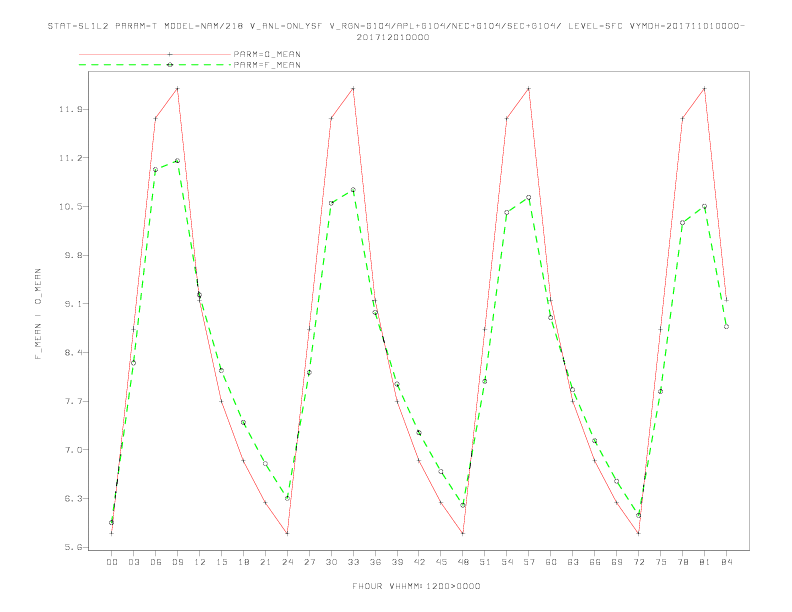Select the green F_MEAN circle marker at hour 57
Viewport: 792px width, 612px height.
[529, 197]
